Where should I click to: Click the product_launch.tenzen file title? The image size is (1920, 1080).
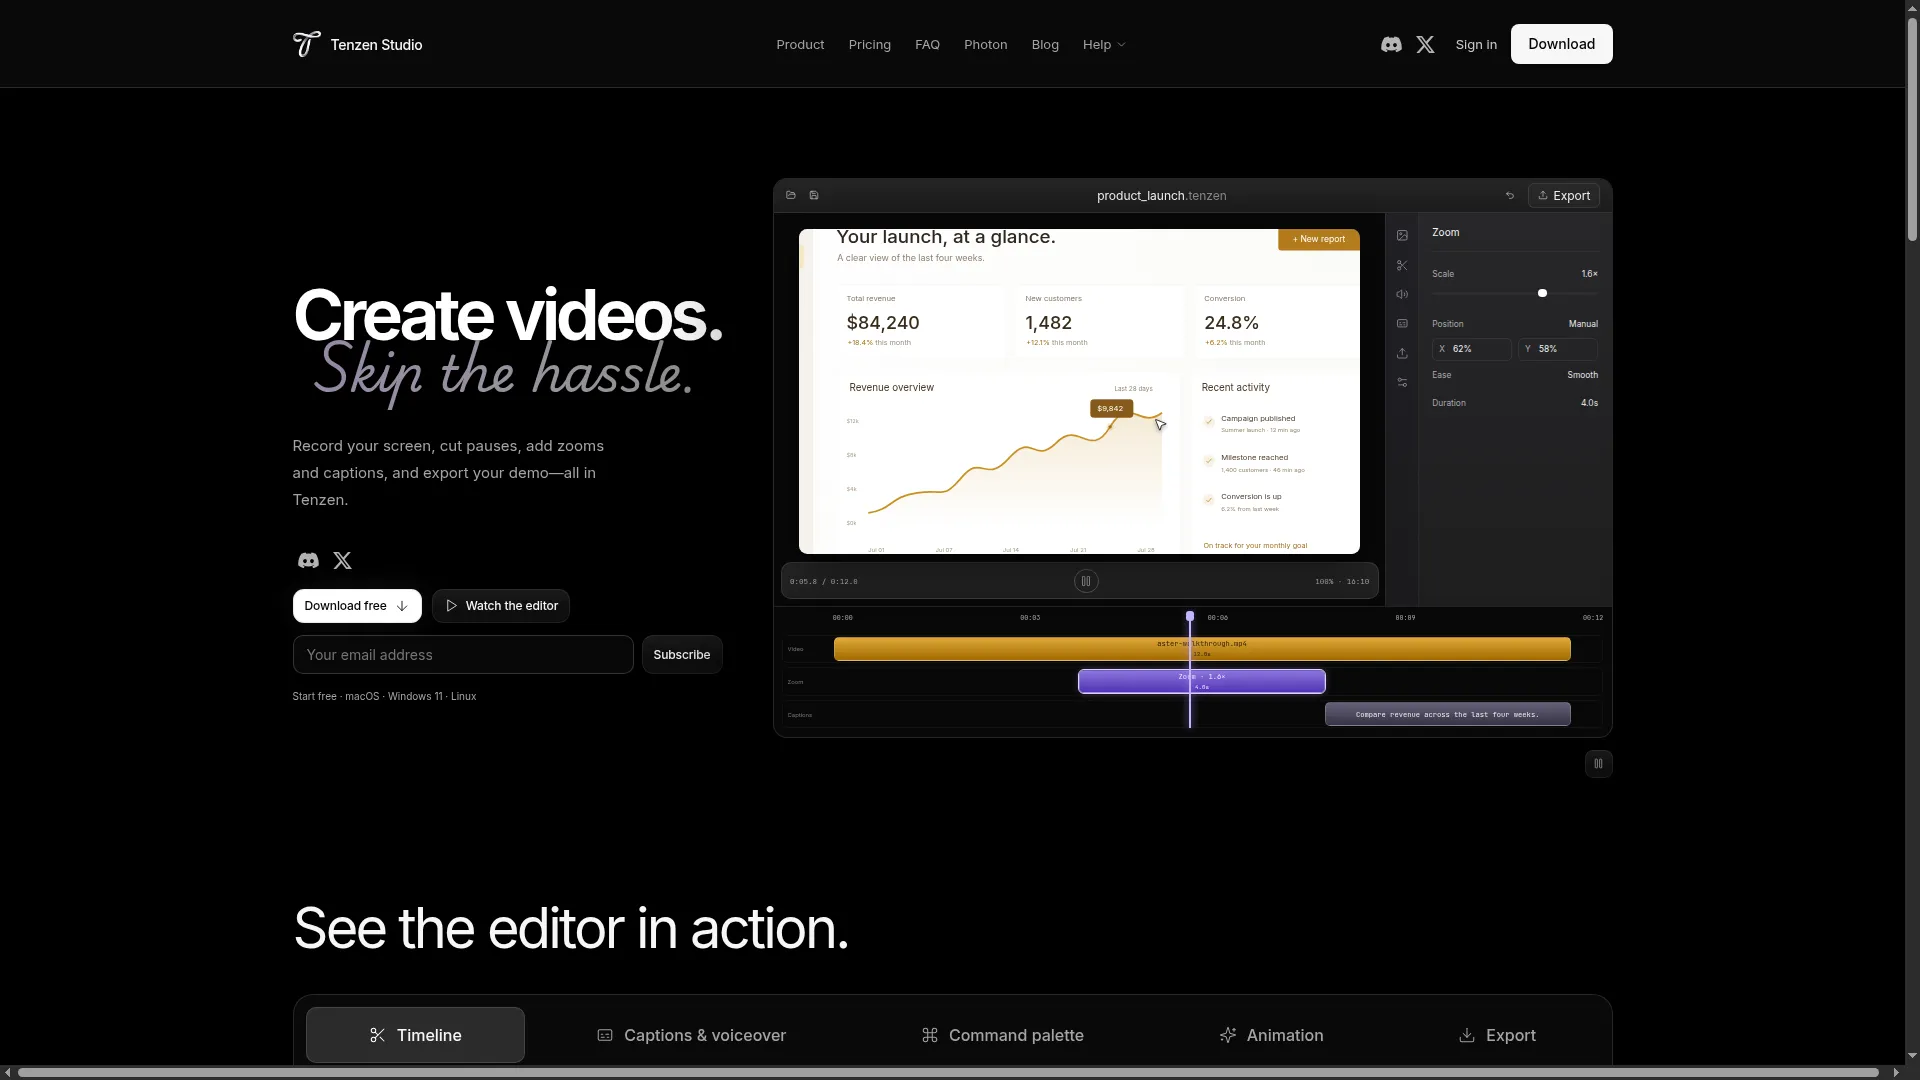coord(1161,196)
